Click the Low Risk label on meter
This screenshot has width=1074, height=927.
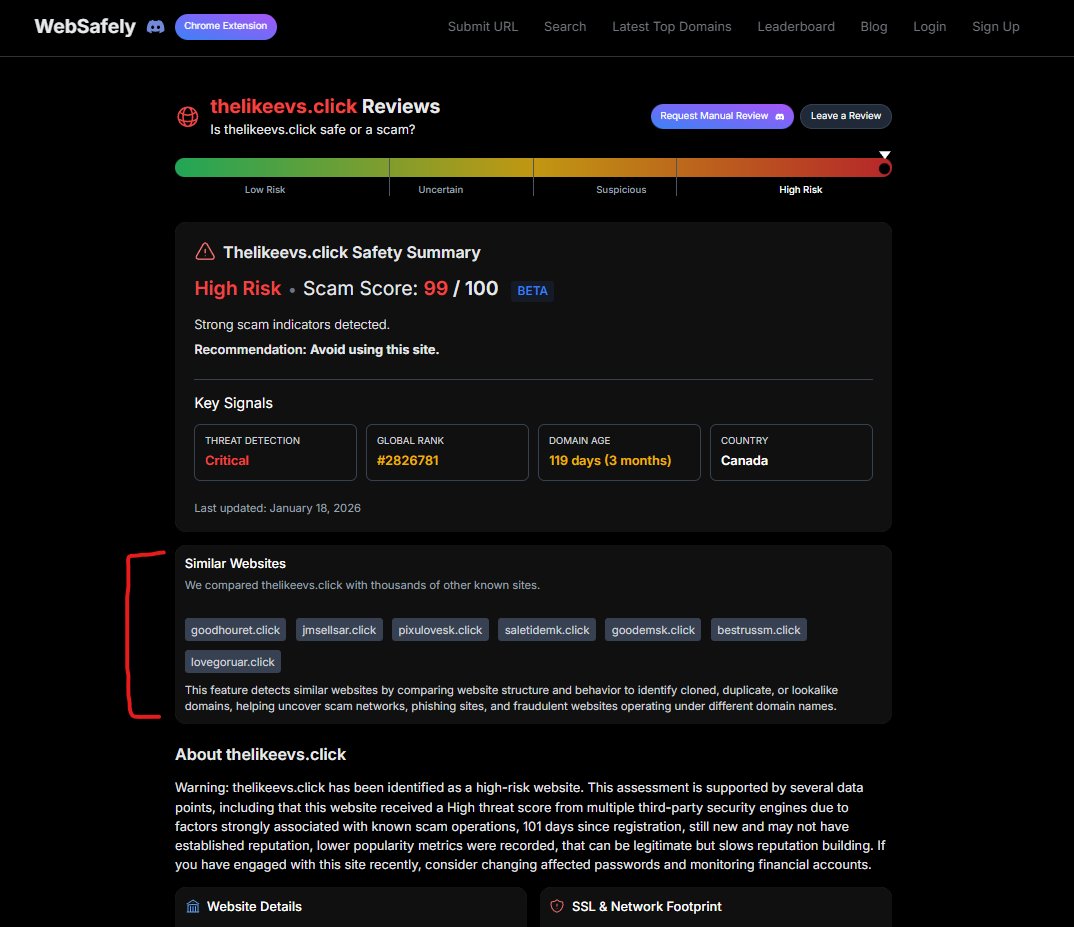[265, 190]
